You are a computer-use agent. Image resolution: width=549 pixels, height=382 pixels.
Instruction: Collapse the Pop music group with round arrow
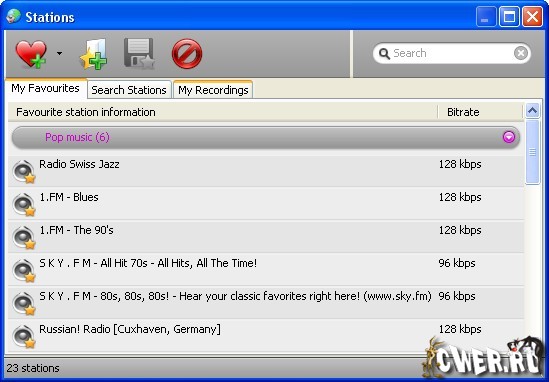pos(509,137)
